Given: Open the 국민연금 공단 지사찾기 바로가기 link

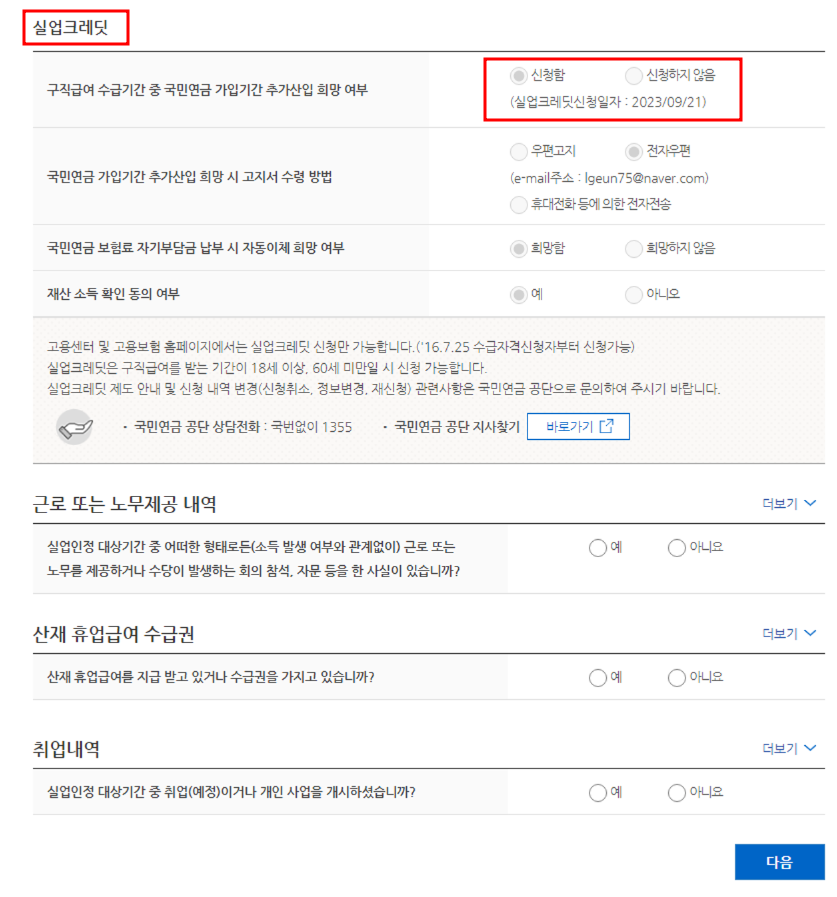Looking at the screenshot, I should click(x=578, y=426).
